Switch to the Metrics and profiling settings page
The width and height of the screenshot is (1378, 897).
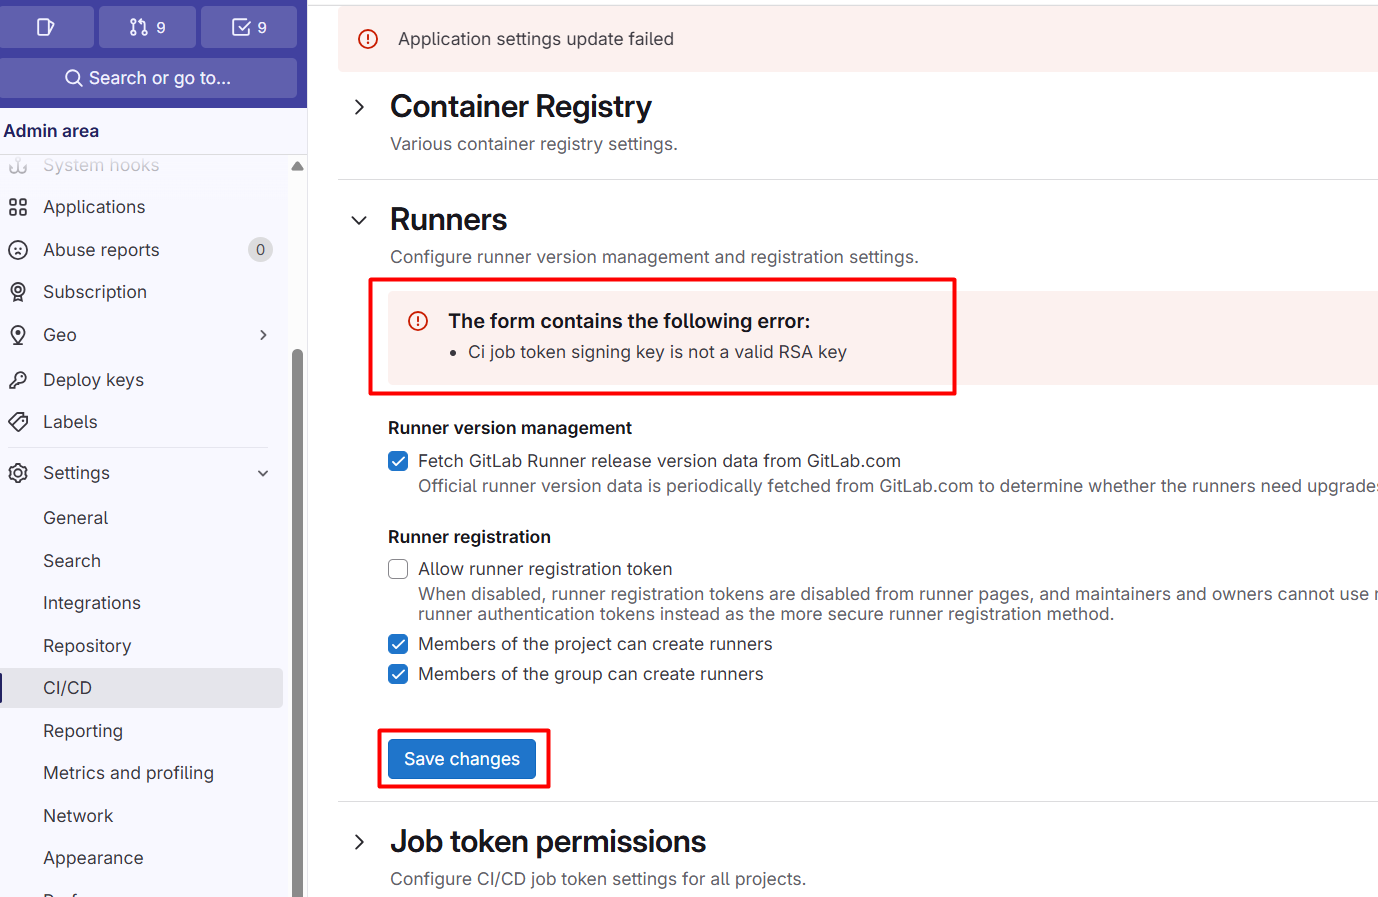[x=128, y=772]
